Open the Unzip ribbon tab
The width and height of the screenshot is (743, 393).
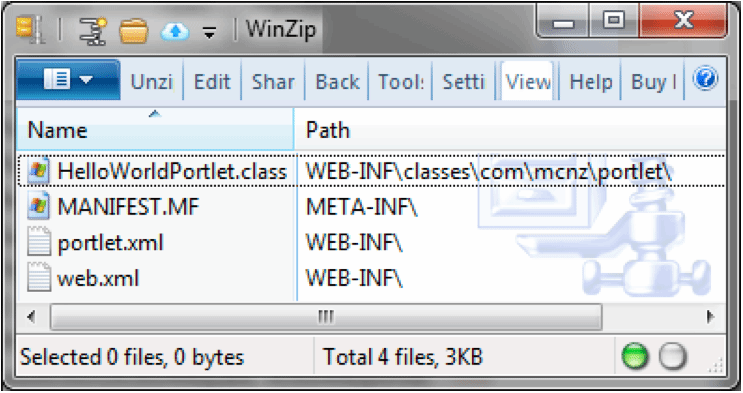(x=152, y=82)
